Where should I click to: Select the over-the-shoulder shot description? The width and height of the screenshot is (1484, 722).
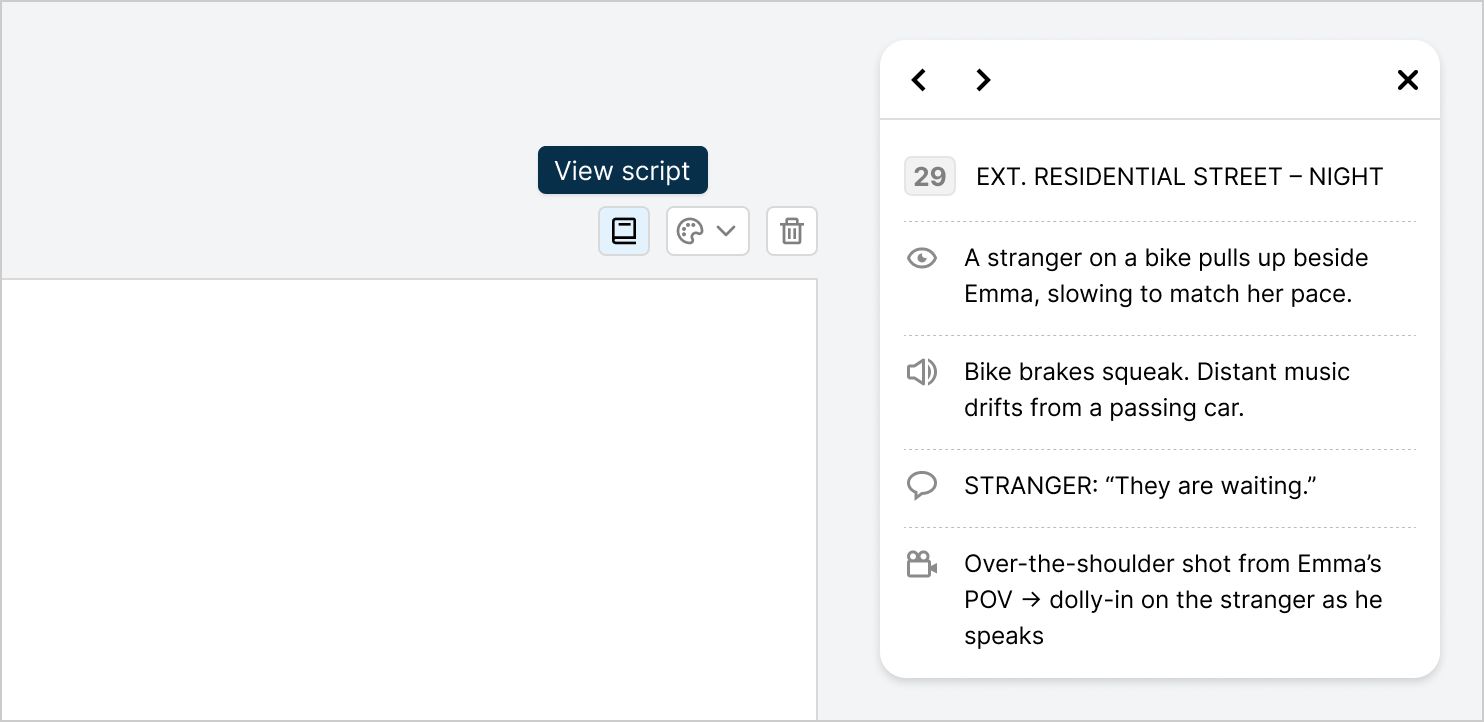click(1172, 599)
